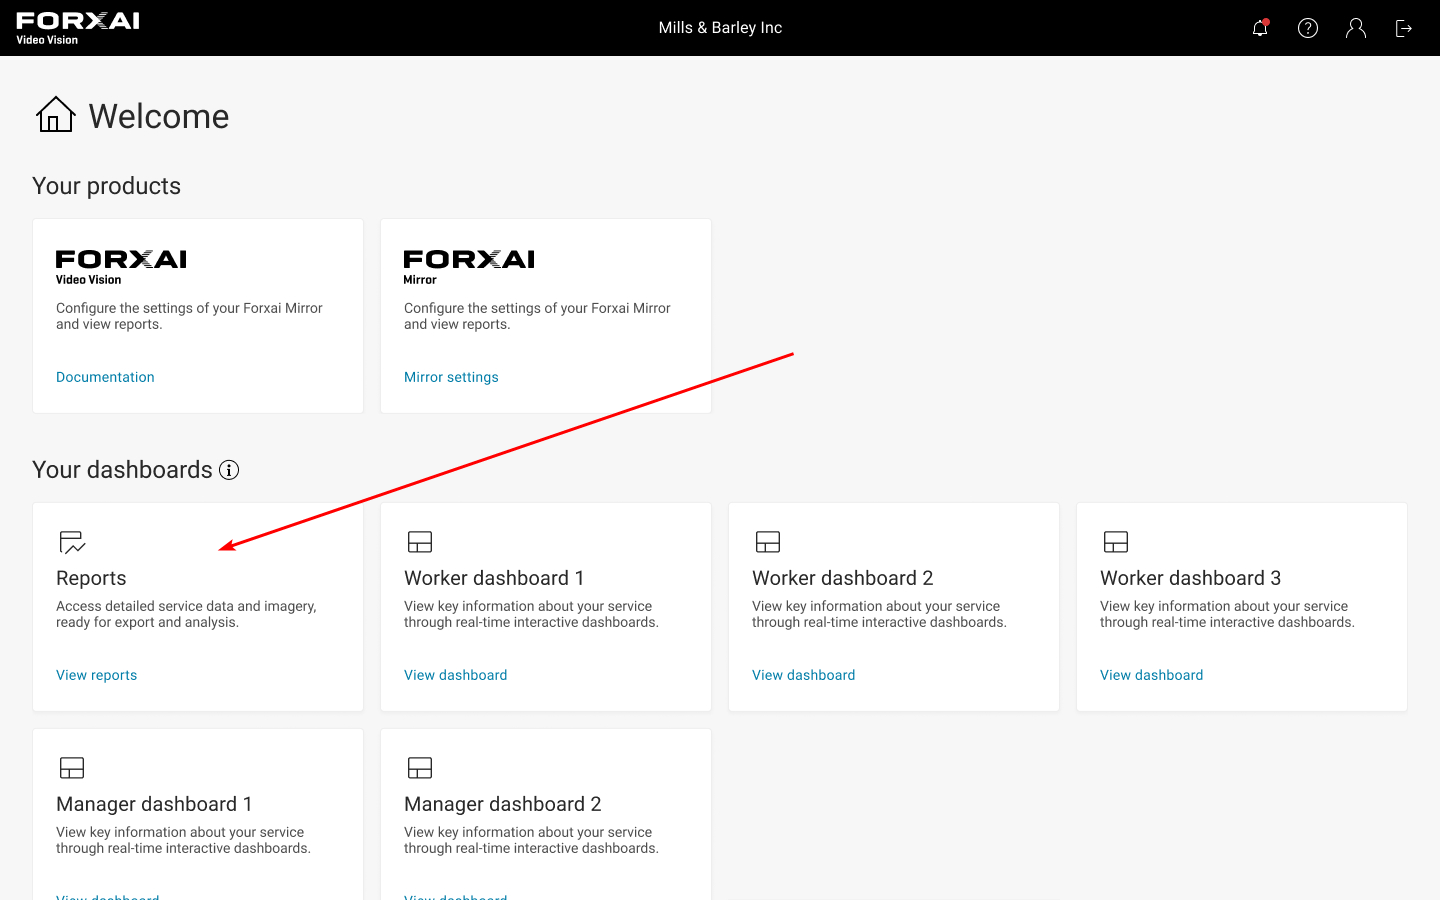
Task: Click the Video Vision card description text
Action: [x=189, y=316]
